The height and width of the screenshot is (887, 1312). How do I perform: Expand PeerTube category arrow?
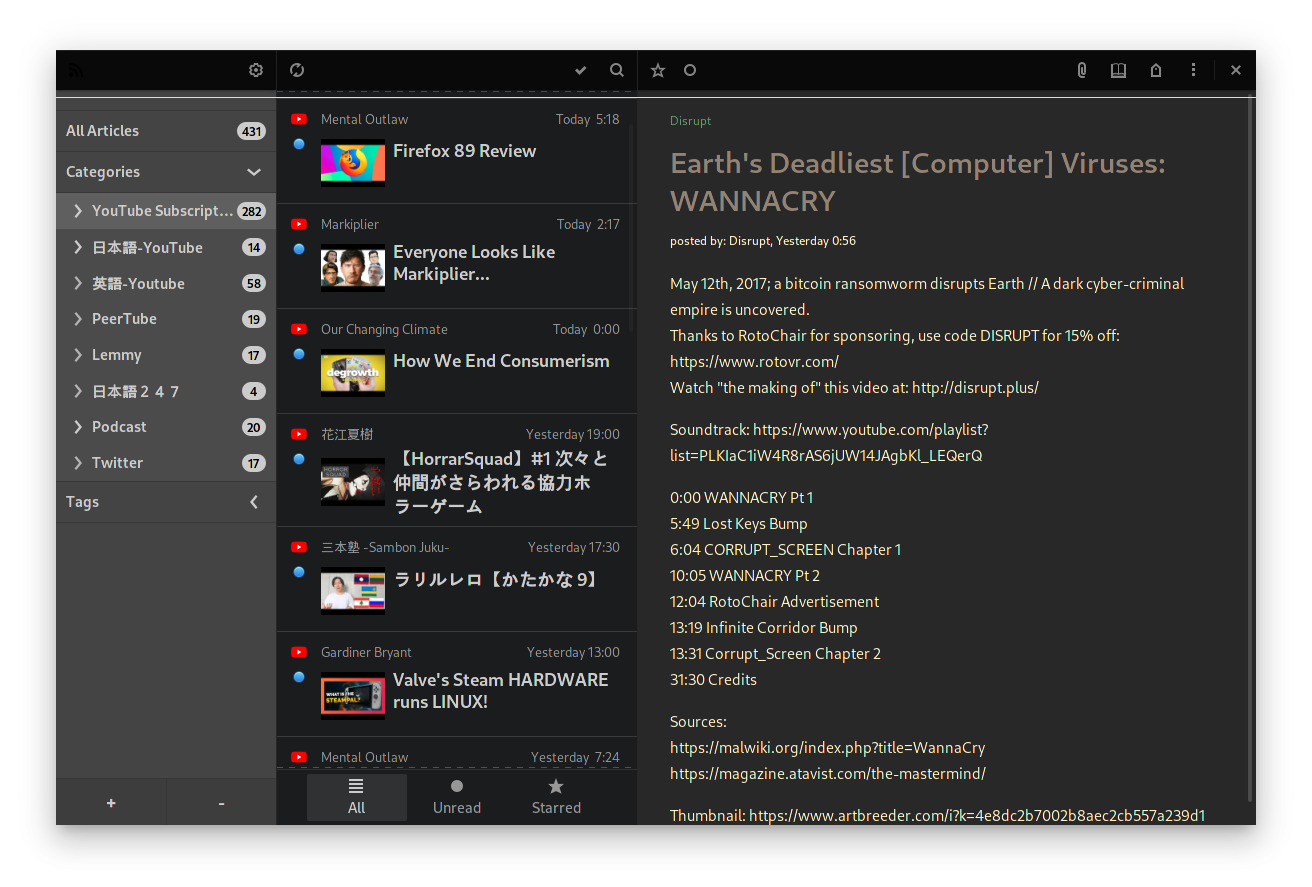click(x=78, y=319)
